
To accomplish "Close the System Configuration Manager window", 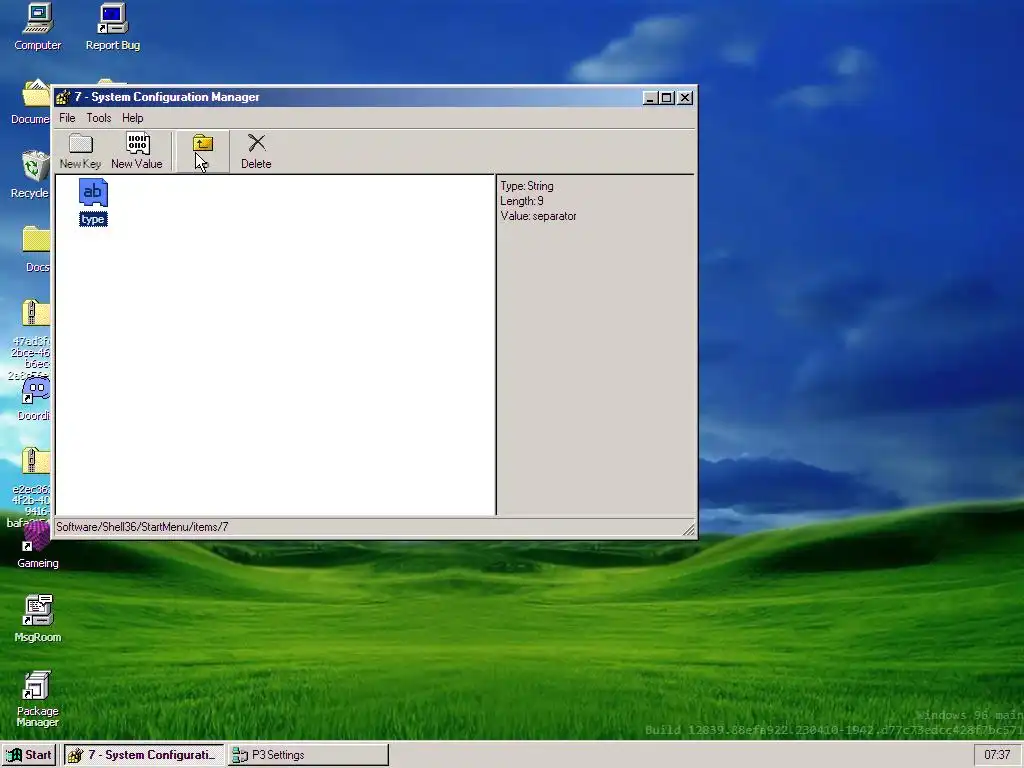I will (x=685, y=98).
